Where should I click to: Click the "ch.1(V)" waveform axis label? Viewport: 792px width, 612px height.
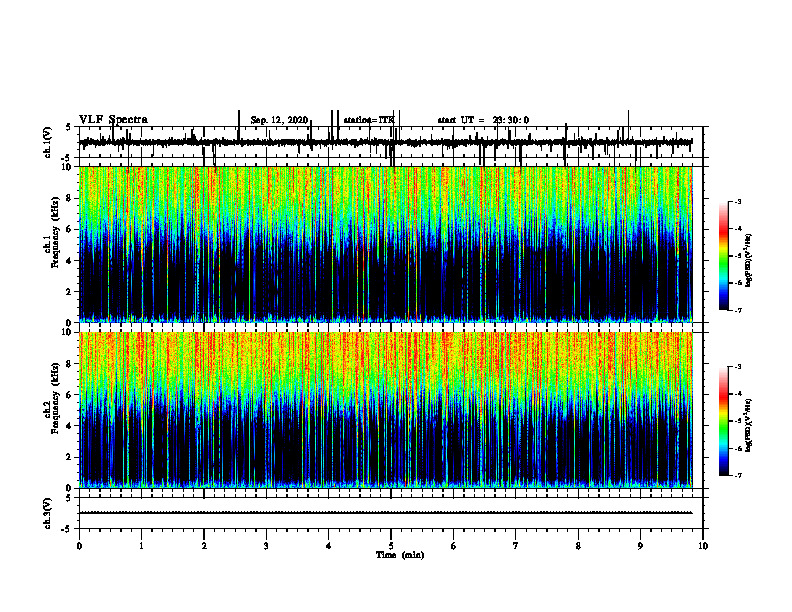[47, 142]
